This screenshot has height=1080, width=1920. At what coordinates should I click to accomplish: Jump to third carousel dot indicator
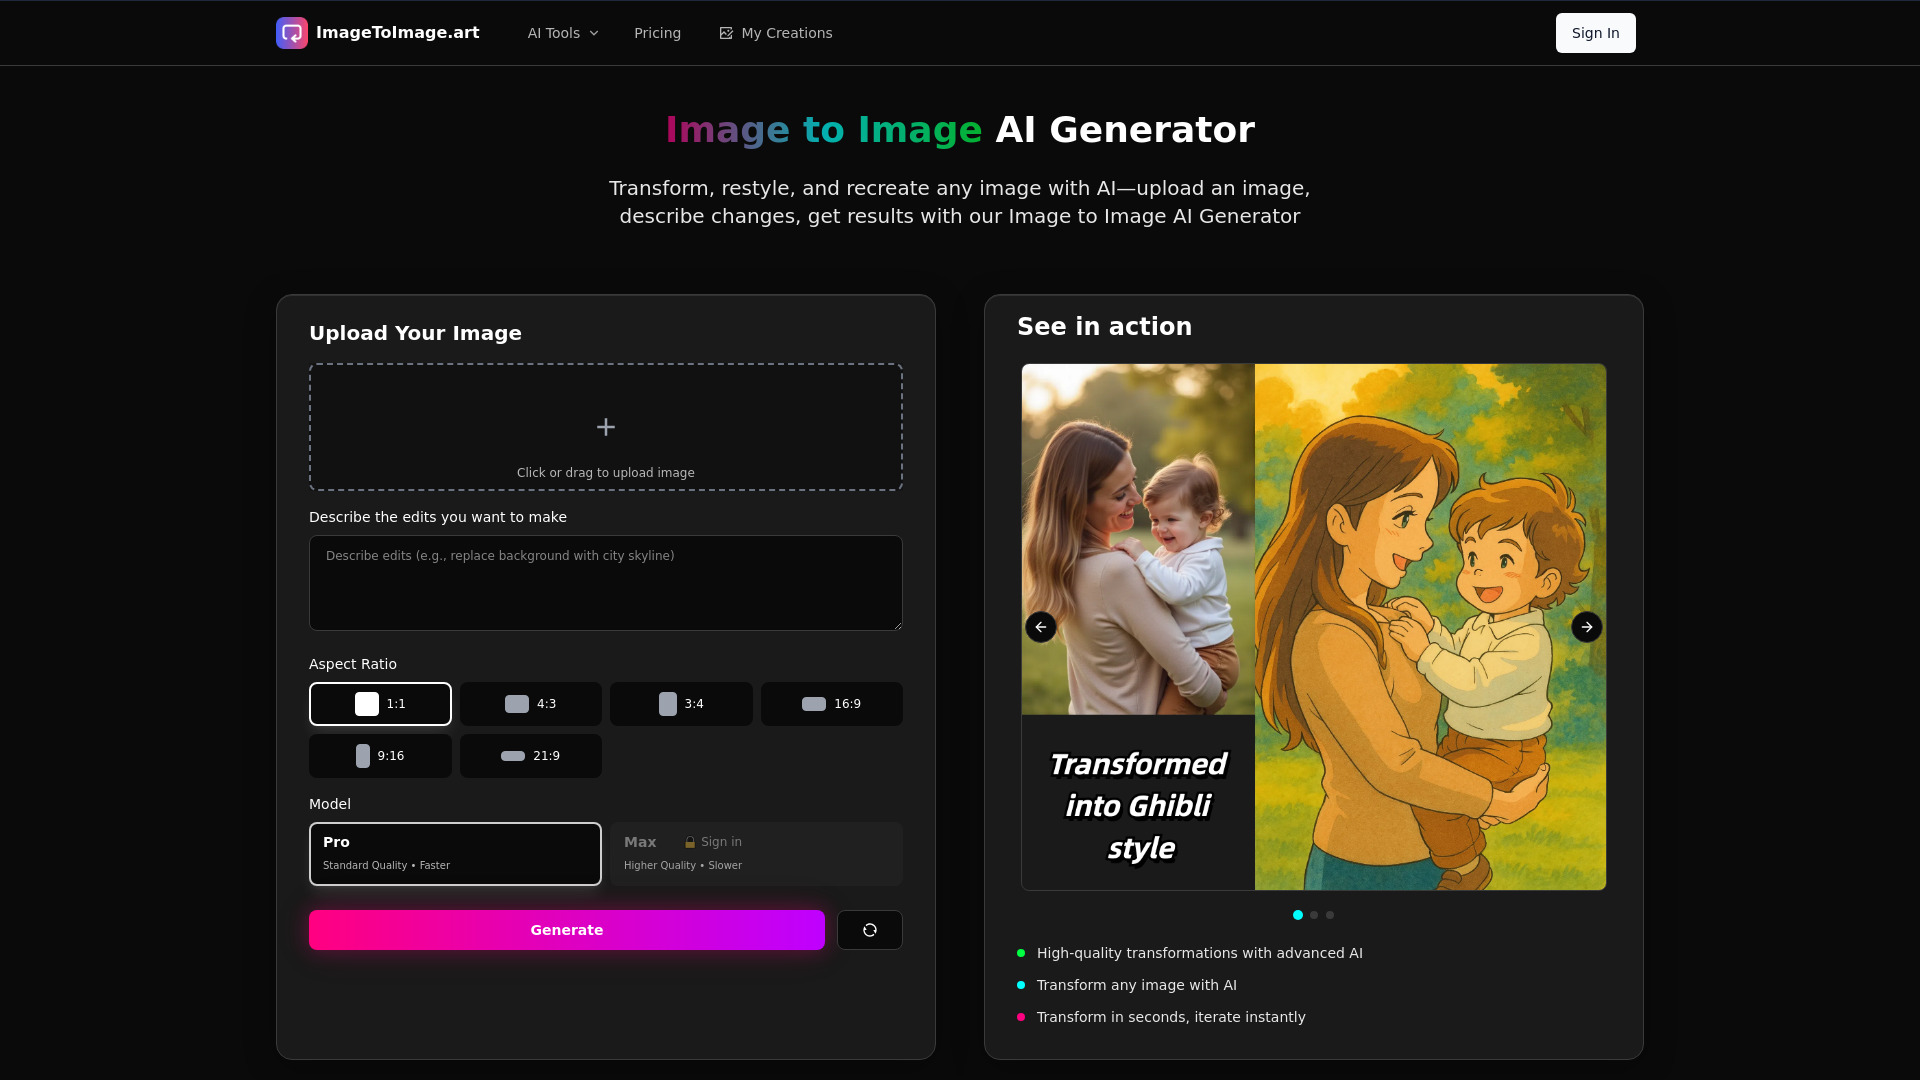pos(1330,915)
